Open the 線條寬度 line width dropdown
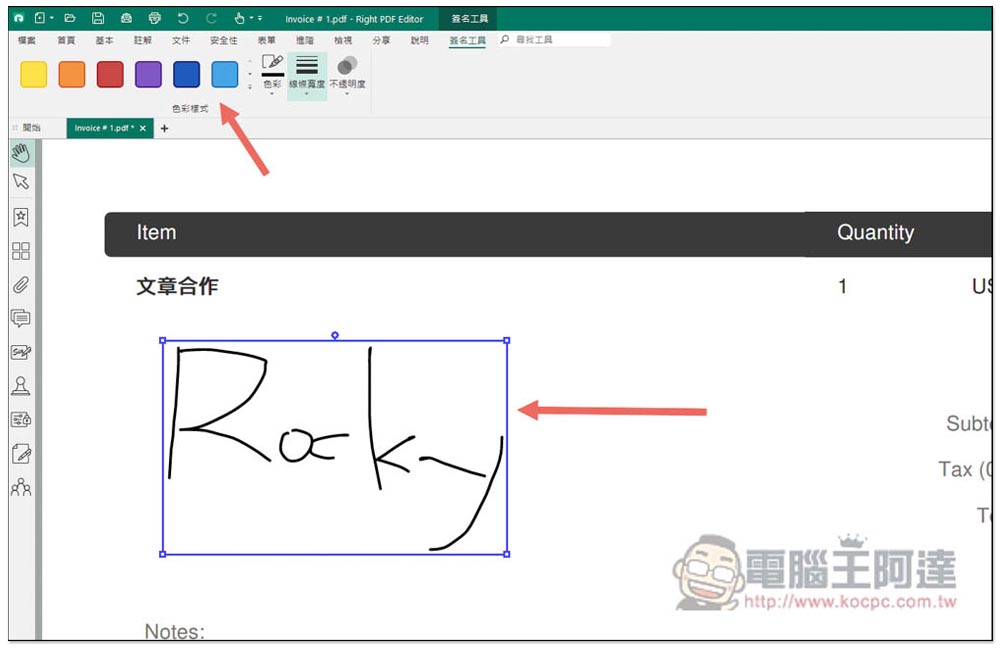This screenshot has width=1000, height=648. 307,75
